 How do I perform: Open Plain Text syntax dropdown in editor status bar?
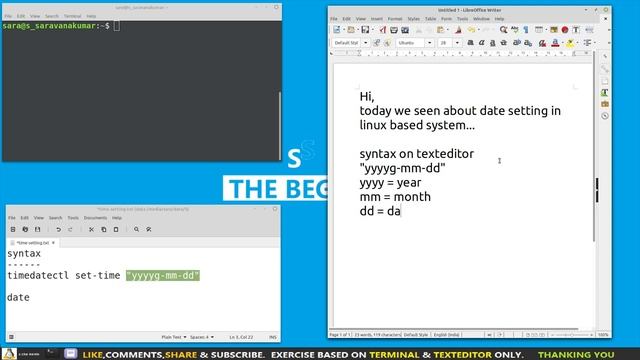click(174, 337)
